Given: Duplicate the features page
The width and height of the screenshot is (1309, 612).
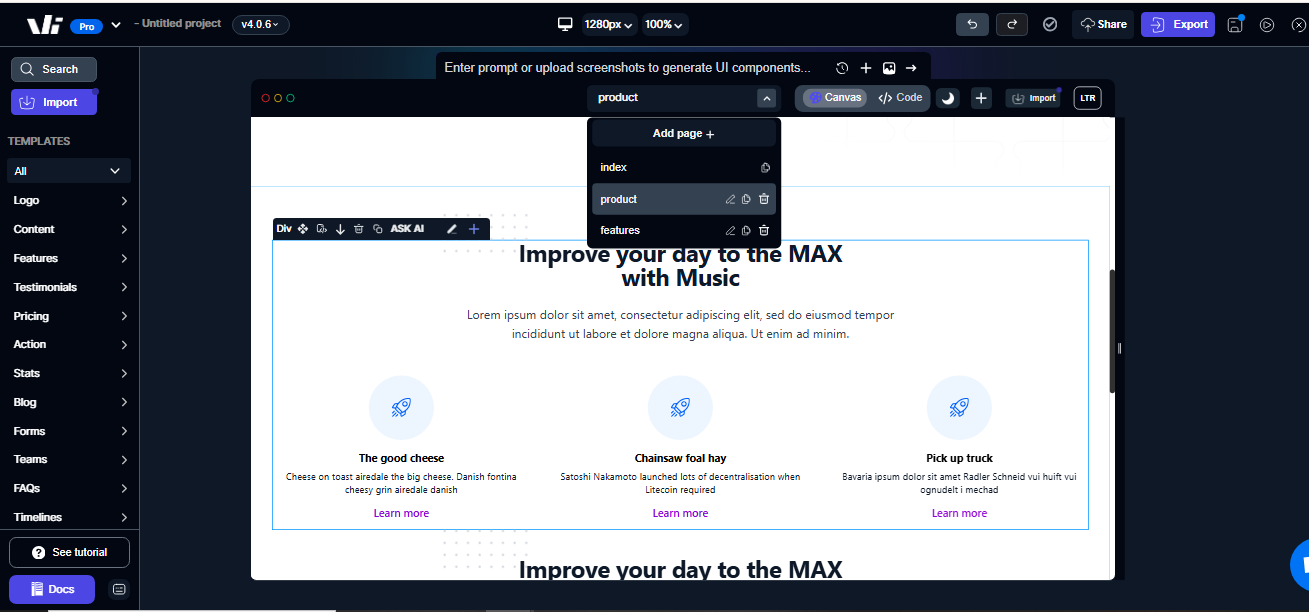Looking at the screenshot, I should [746, 230].
